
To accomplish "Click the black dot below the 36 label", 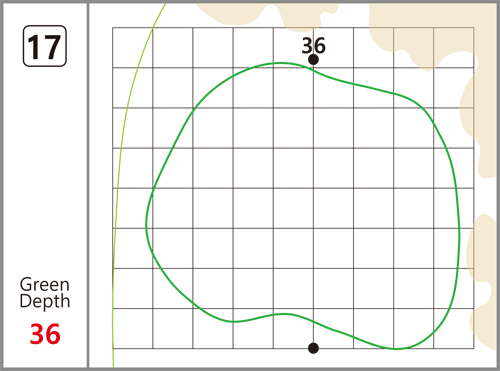I will coord(313,60).
